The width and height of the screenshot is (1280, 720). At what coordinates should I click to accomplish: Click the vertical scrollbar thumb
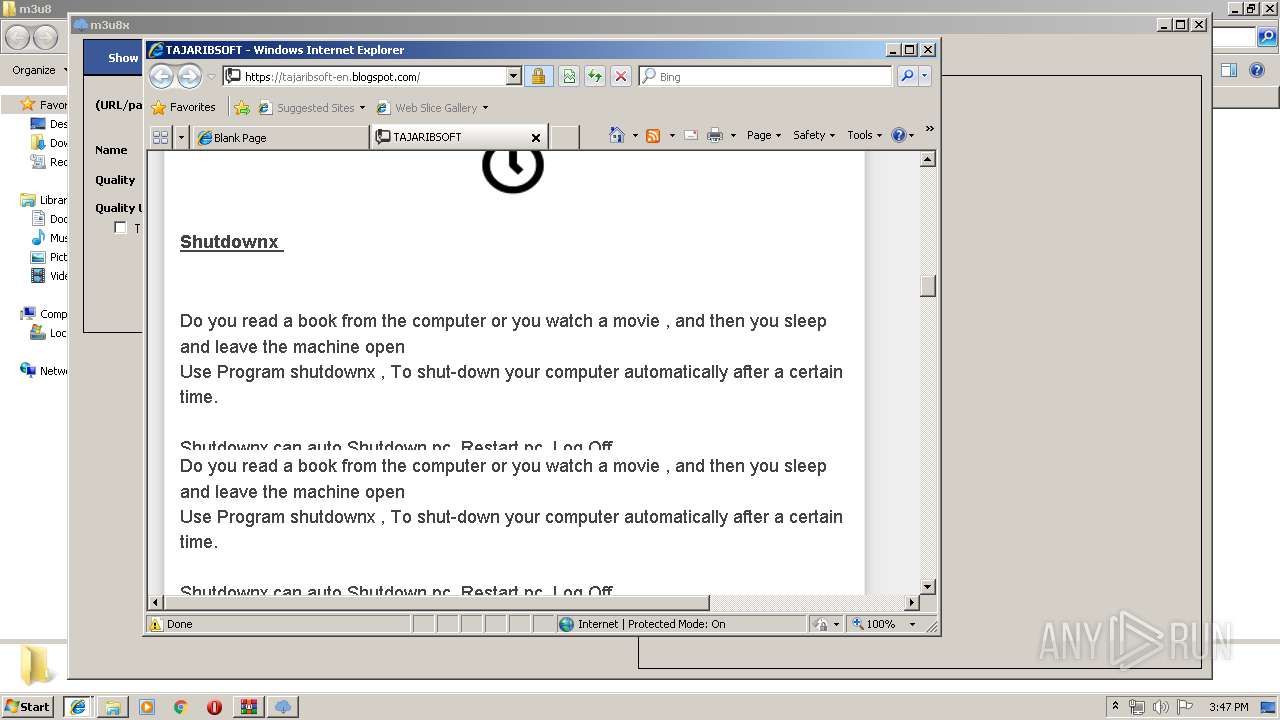click(928, 286)
